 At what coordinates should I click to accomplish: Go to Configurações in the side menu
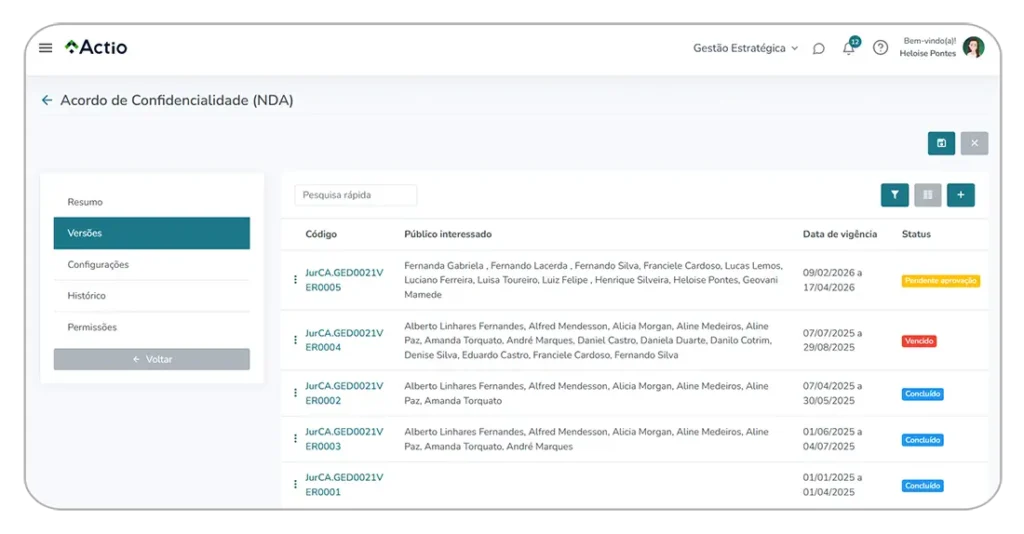tap(98, 265)
